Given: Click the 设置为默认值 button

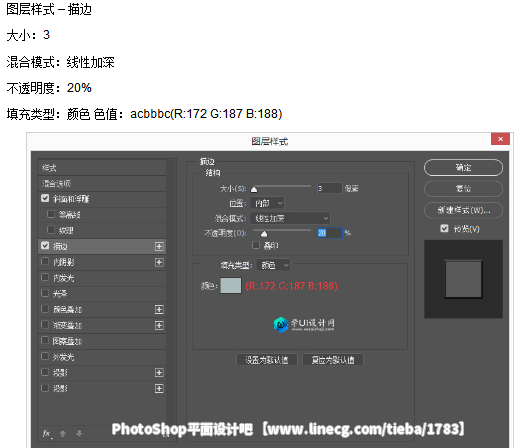Looking at the screenshot, I should (x=267, y=360).
